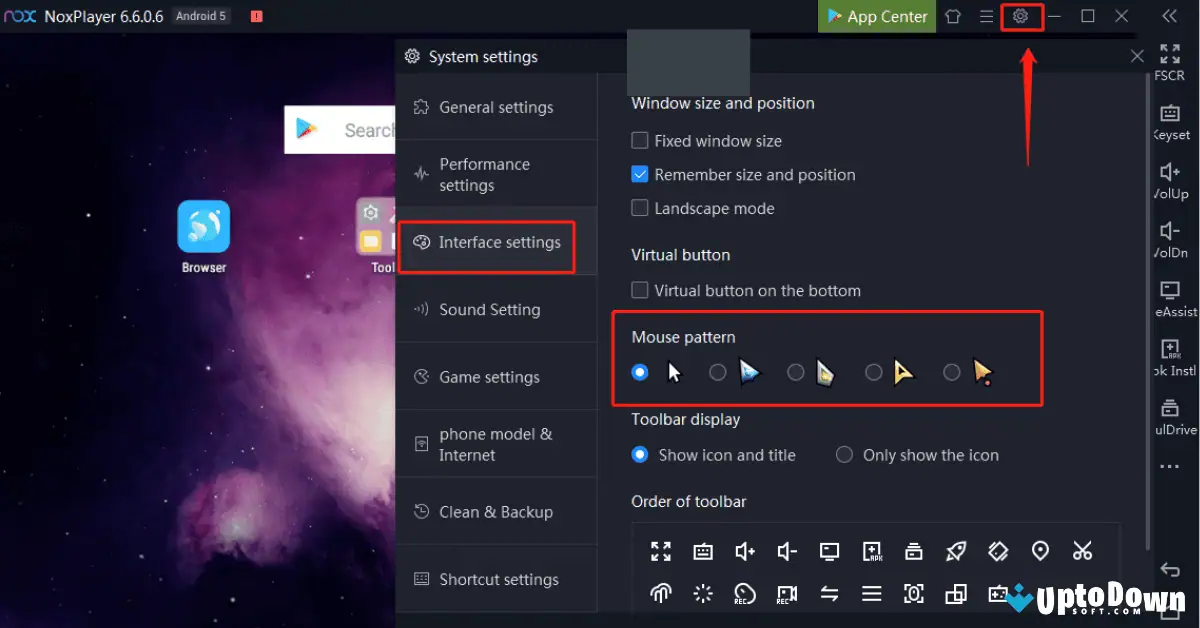
Task: Check the Landscape mode option
Action: pyautogui.click(x=639, y=208)
